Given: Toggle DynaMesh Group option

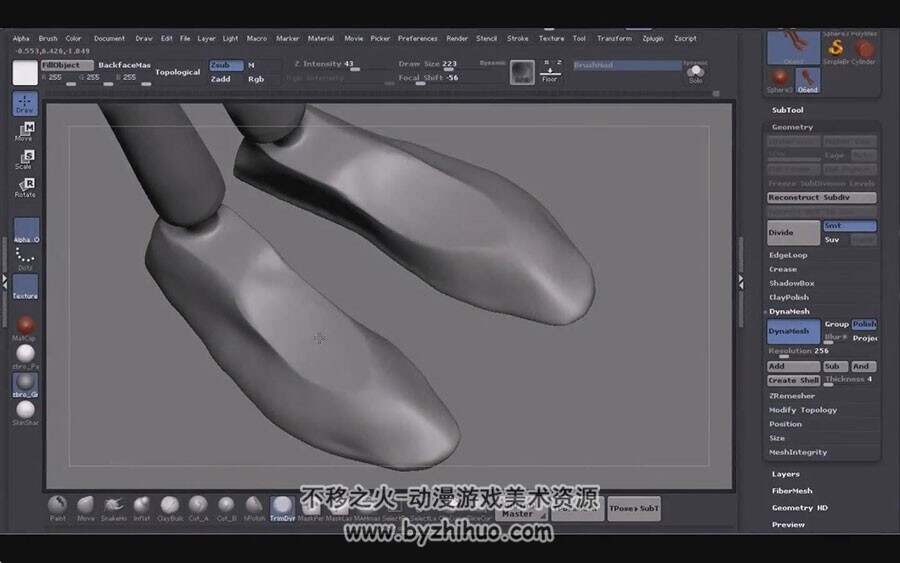Looking at the screenshot, I should point(836,324).
